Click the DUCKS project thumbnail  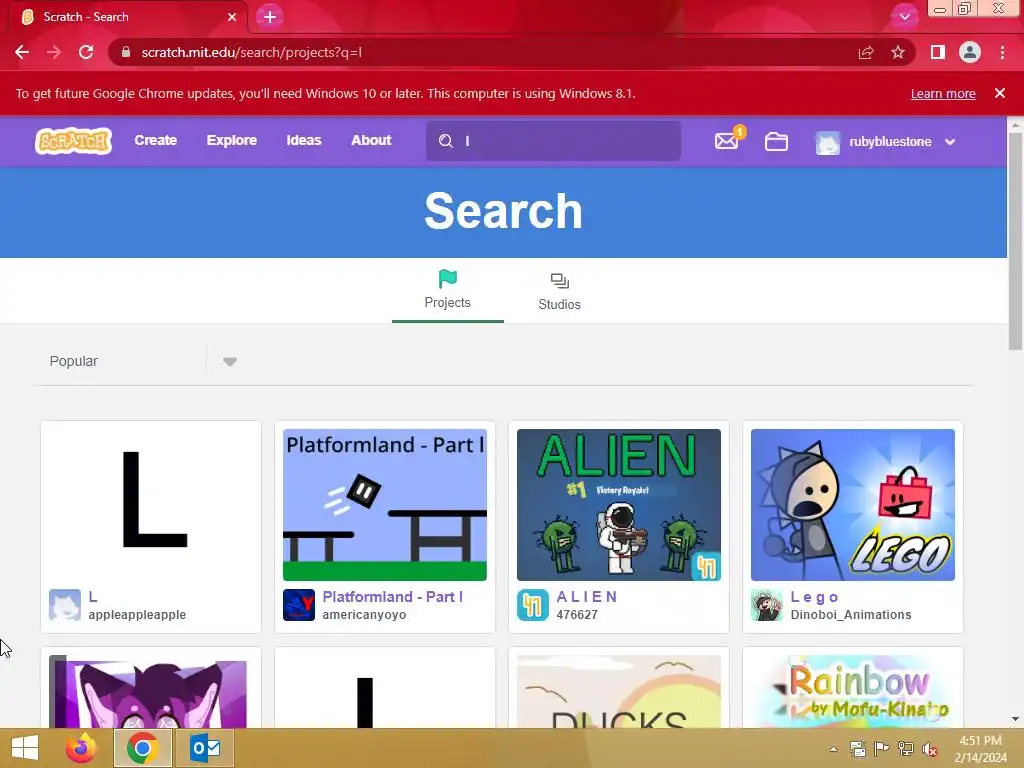(618, 692)
